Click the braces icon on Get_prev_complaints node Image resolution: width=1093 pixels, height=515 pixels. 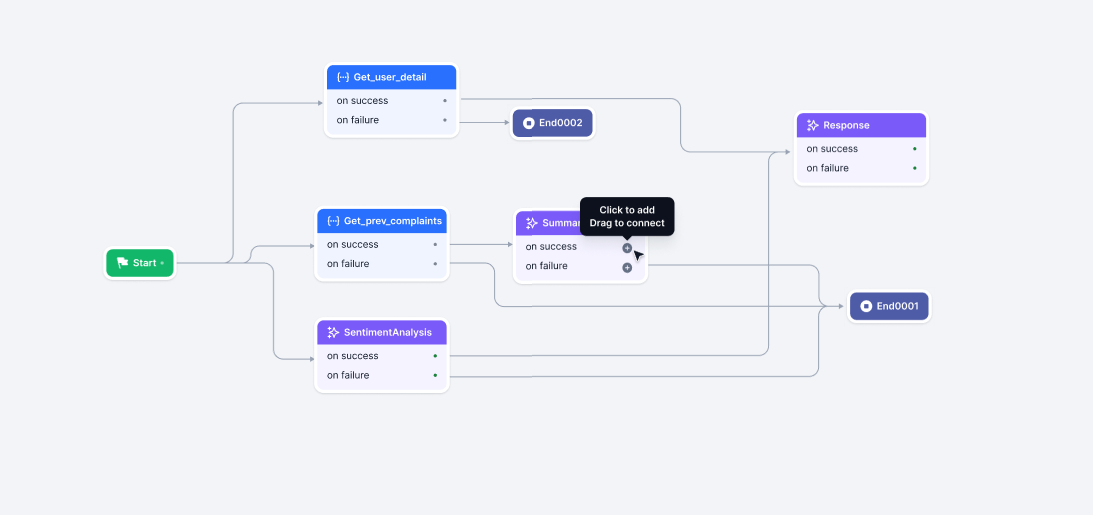(x=333, y=220)
